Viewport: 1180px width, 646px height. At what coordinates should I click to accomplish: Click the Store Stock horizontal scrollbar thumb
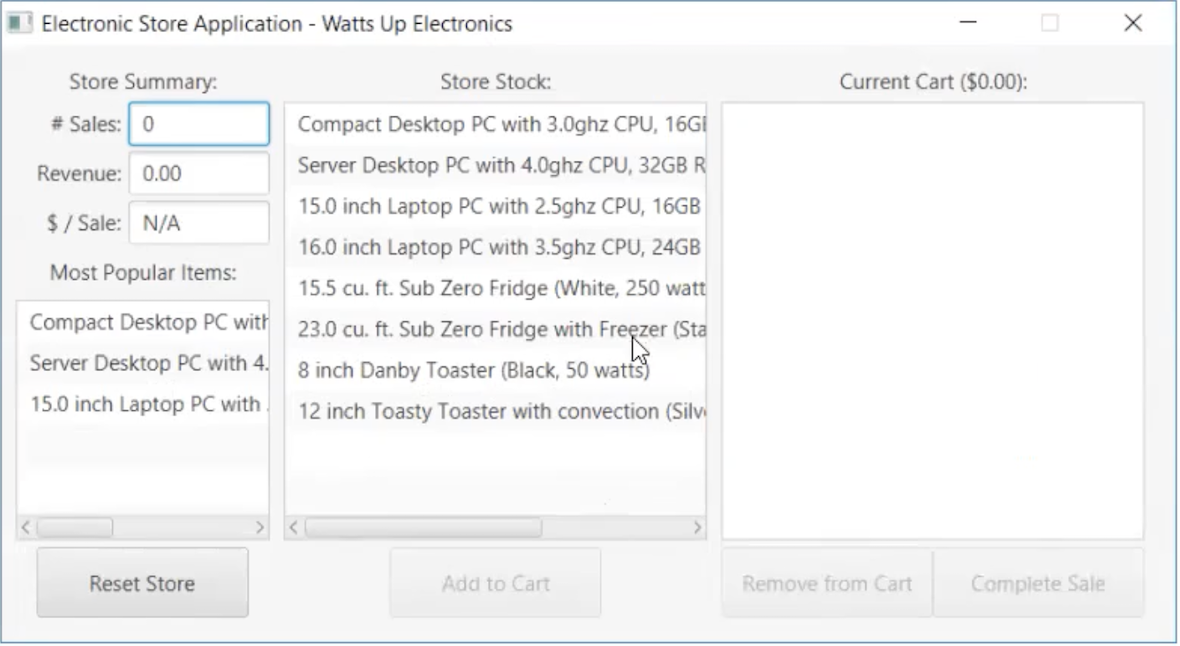423,528
